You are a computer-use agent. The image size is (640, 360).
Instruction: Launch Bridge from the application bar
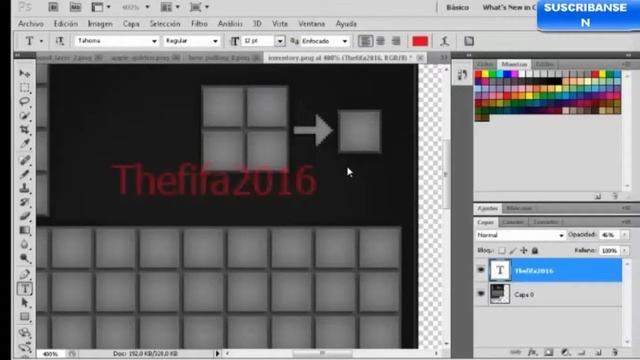pos(53,7)
